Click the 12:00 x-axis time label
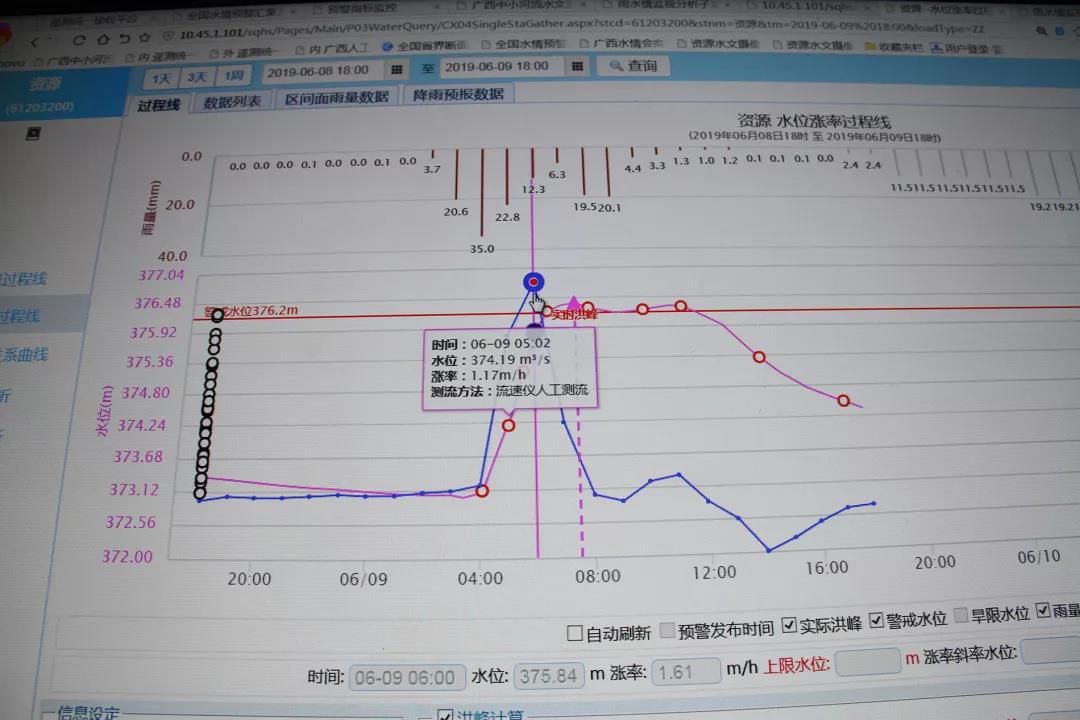This screenshot has width=1080, height=720. [714, 573]
